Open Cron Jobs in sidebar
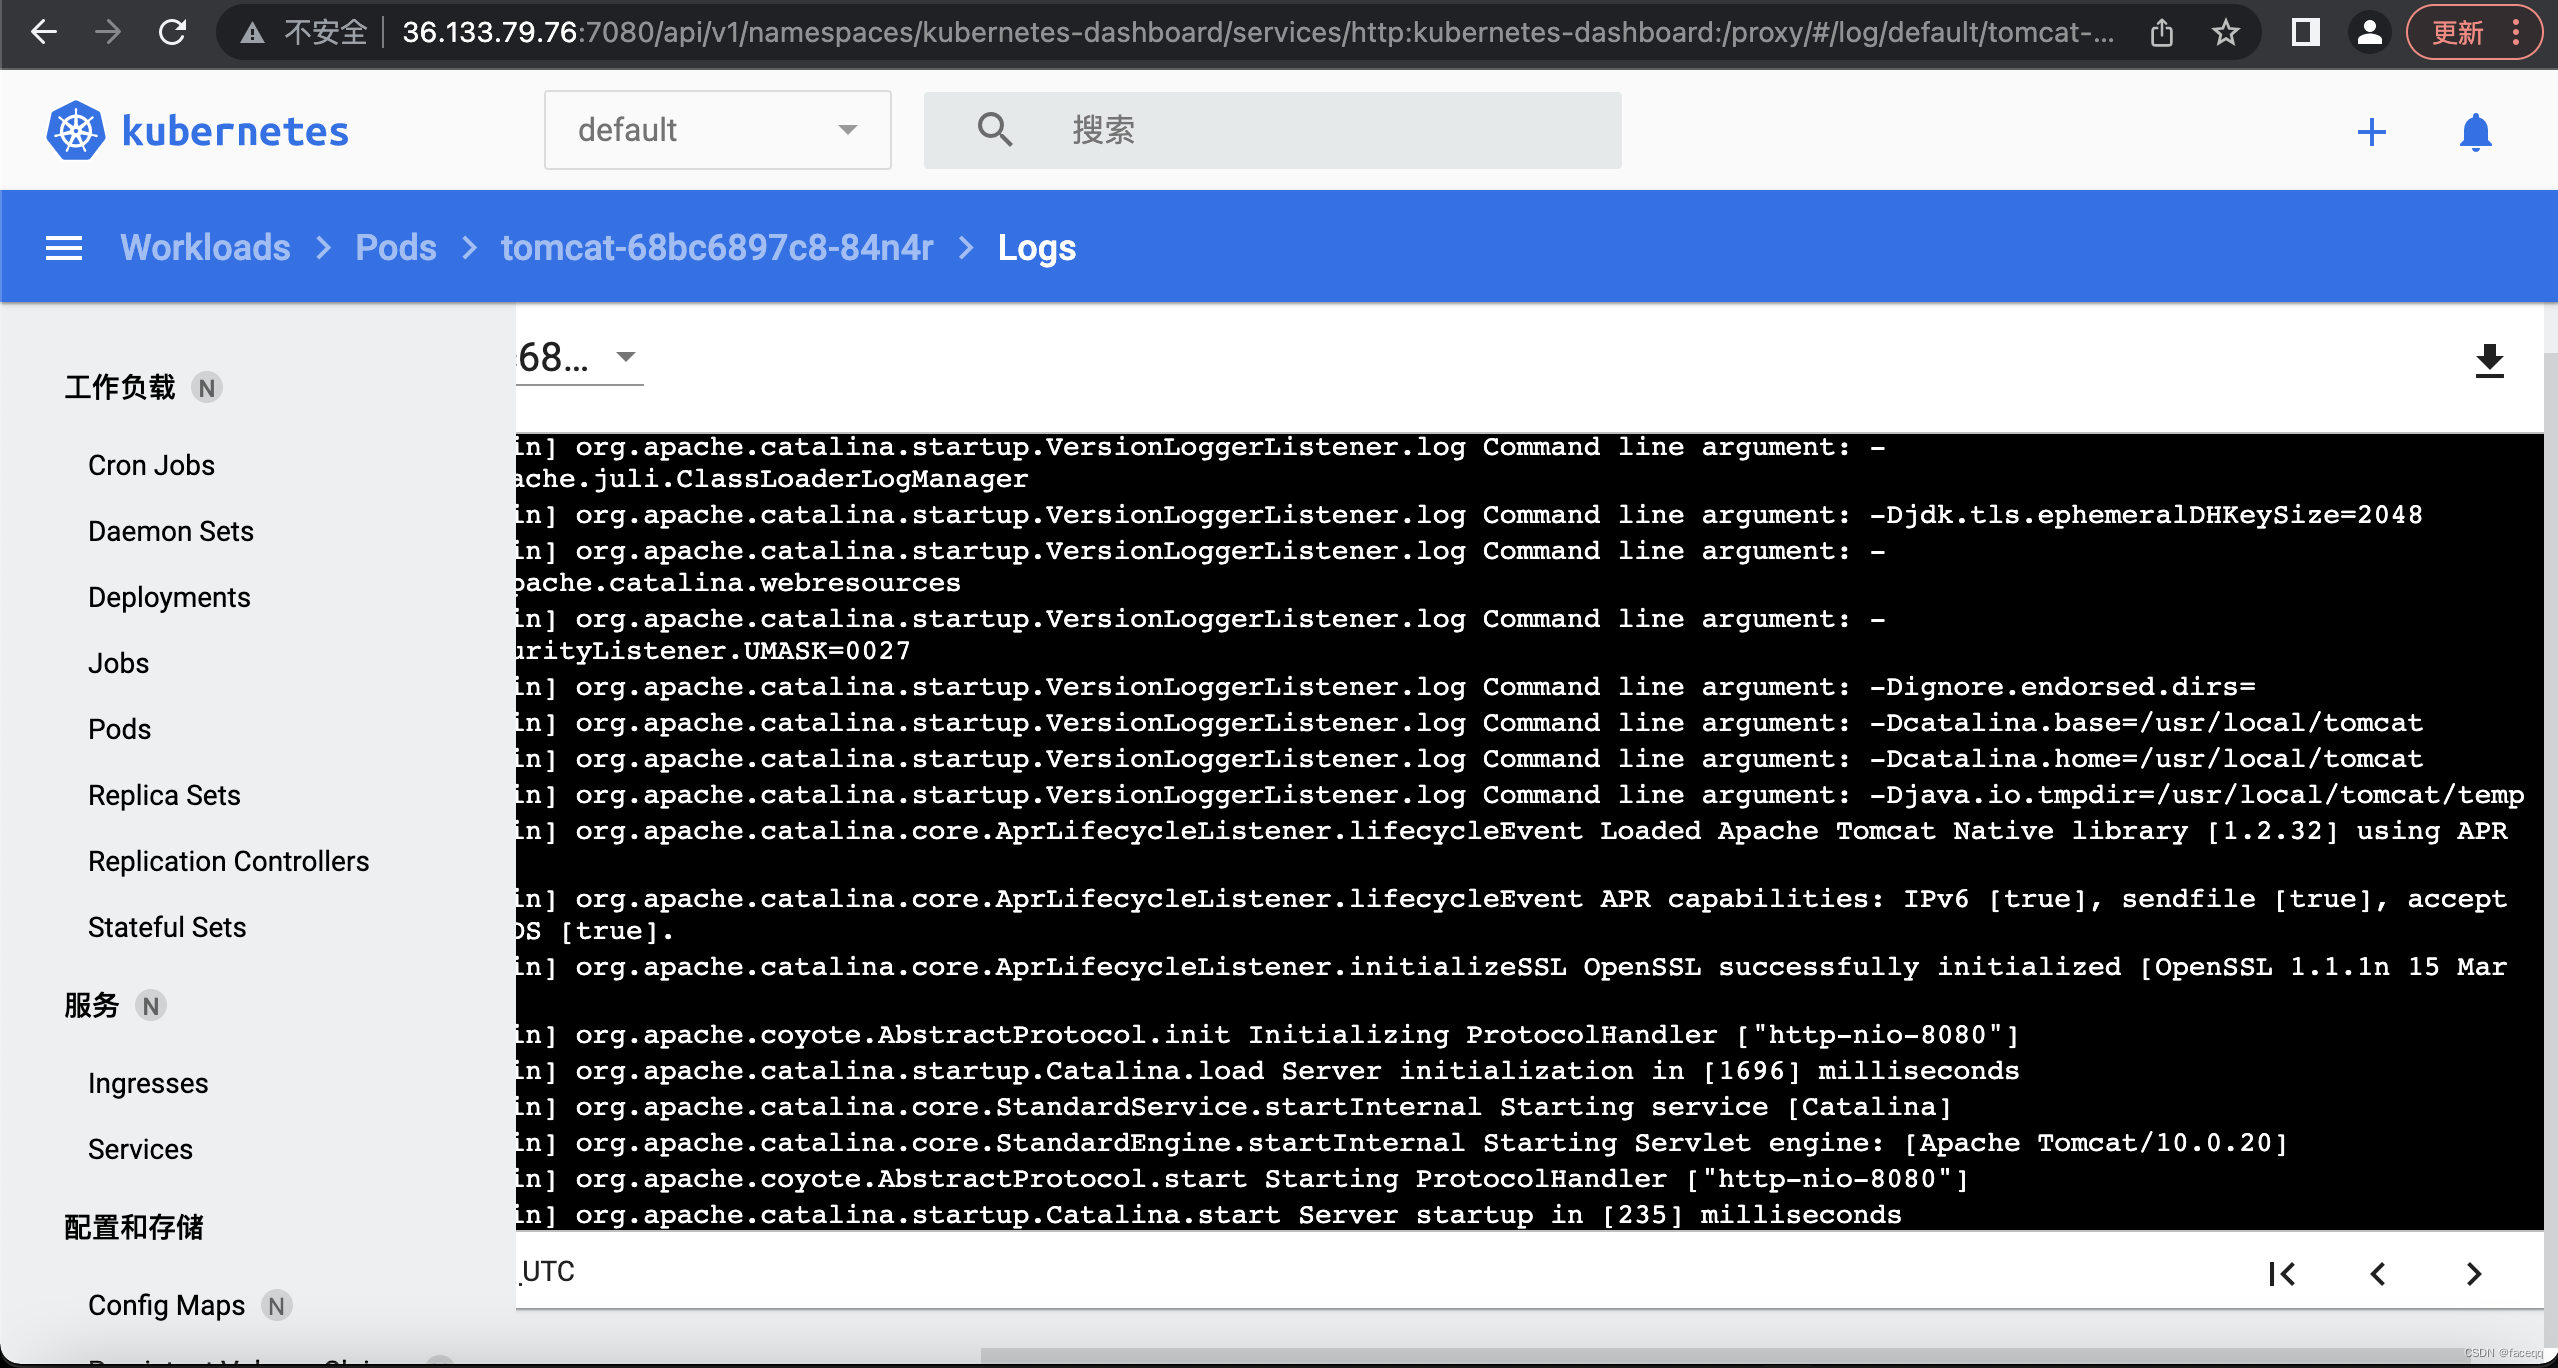2558x1368 pixels. 151,465
